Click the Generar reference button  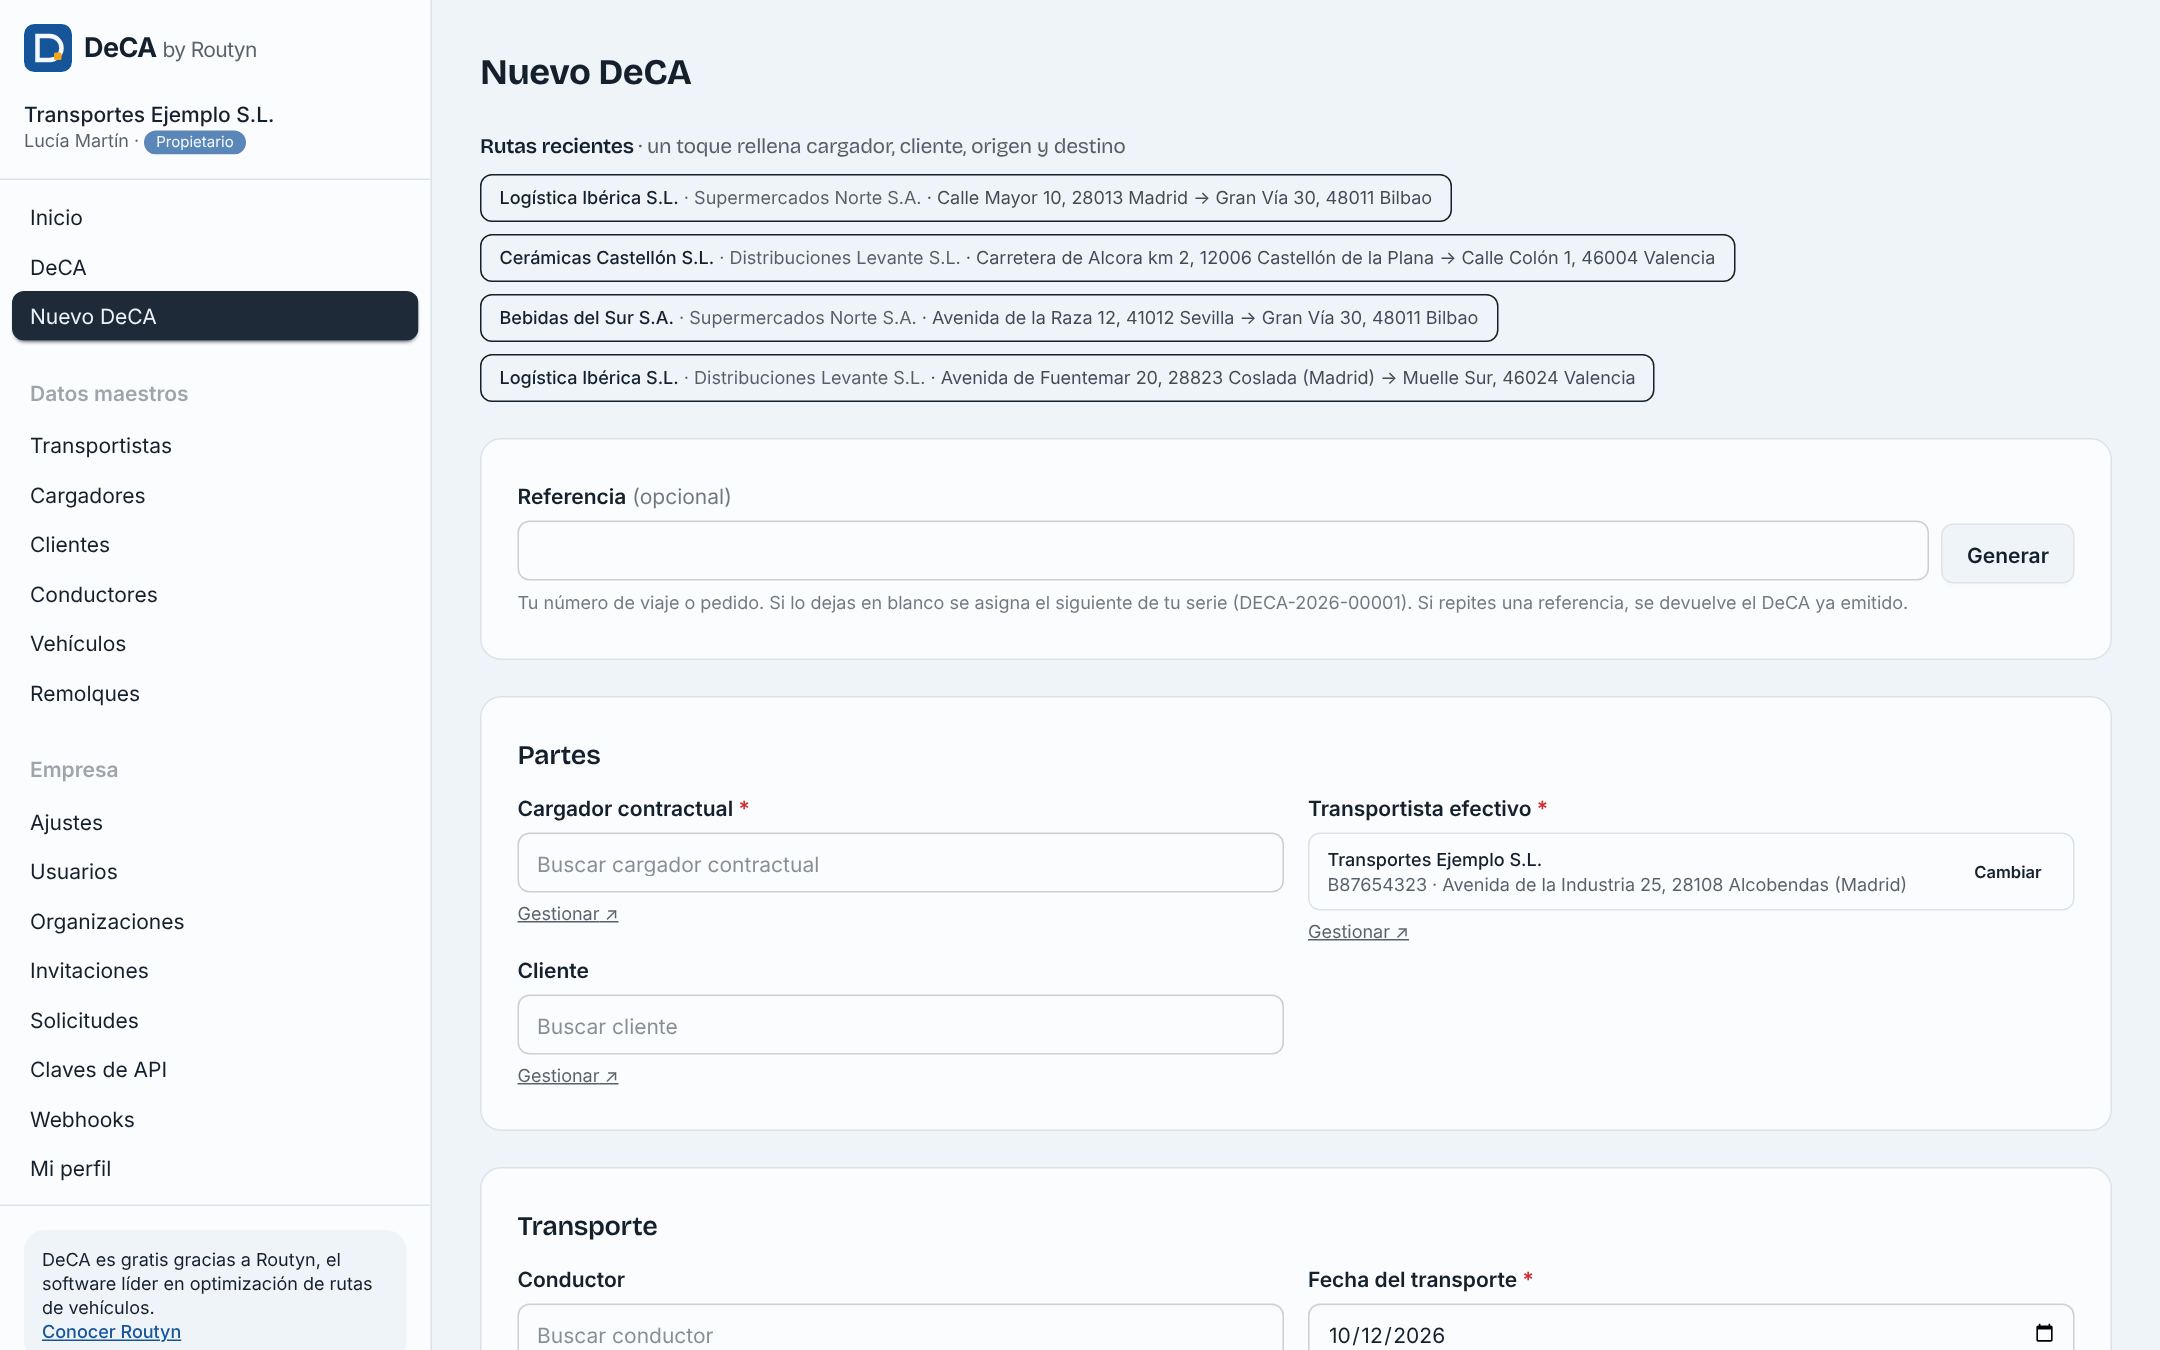click(2007, 554)
